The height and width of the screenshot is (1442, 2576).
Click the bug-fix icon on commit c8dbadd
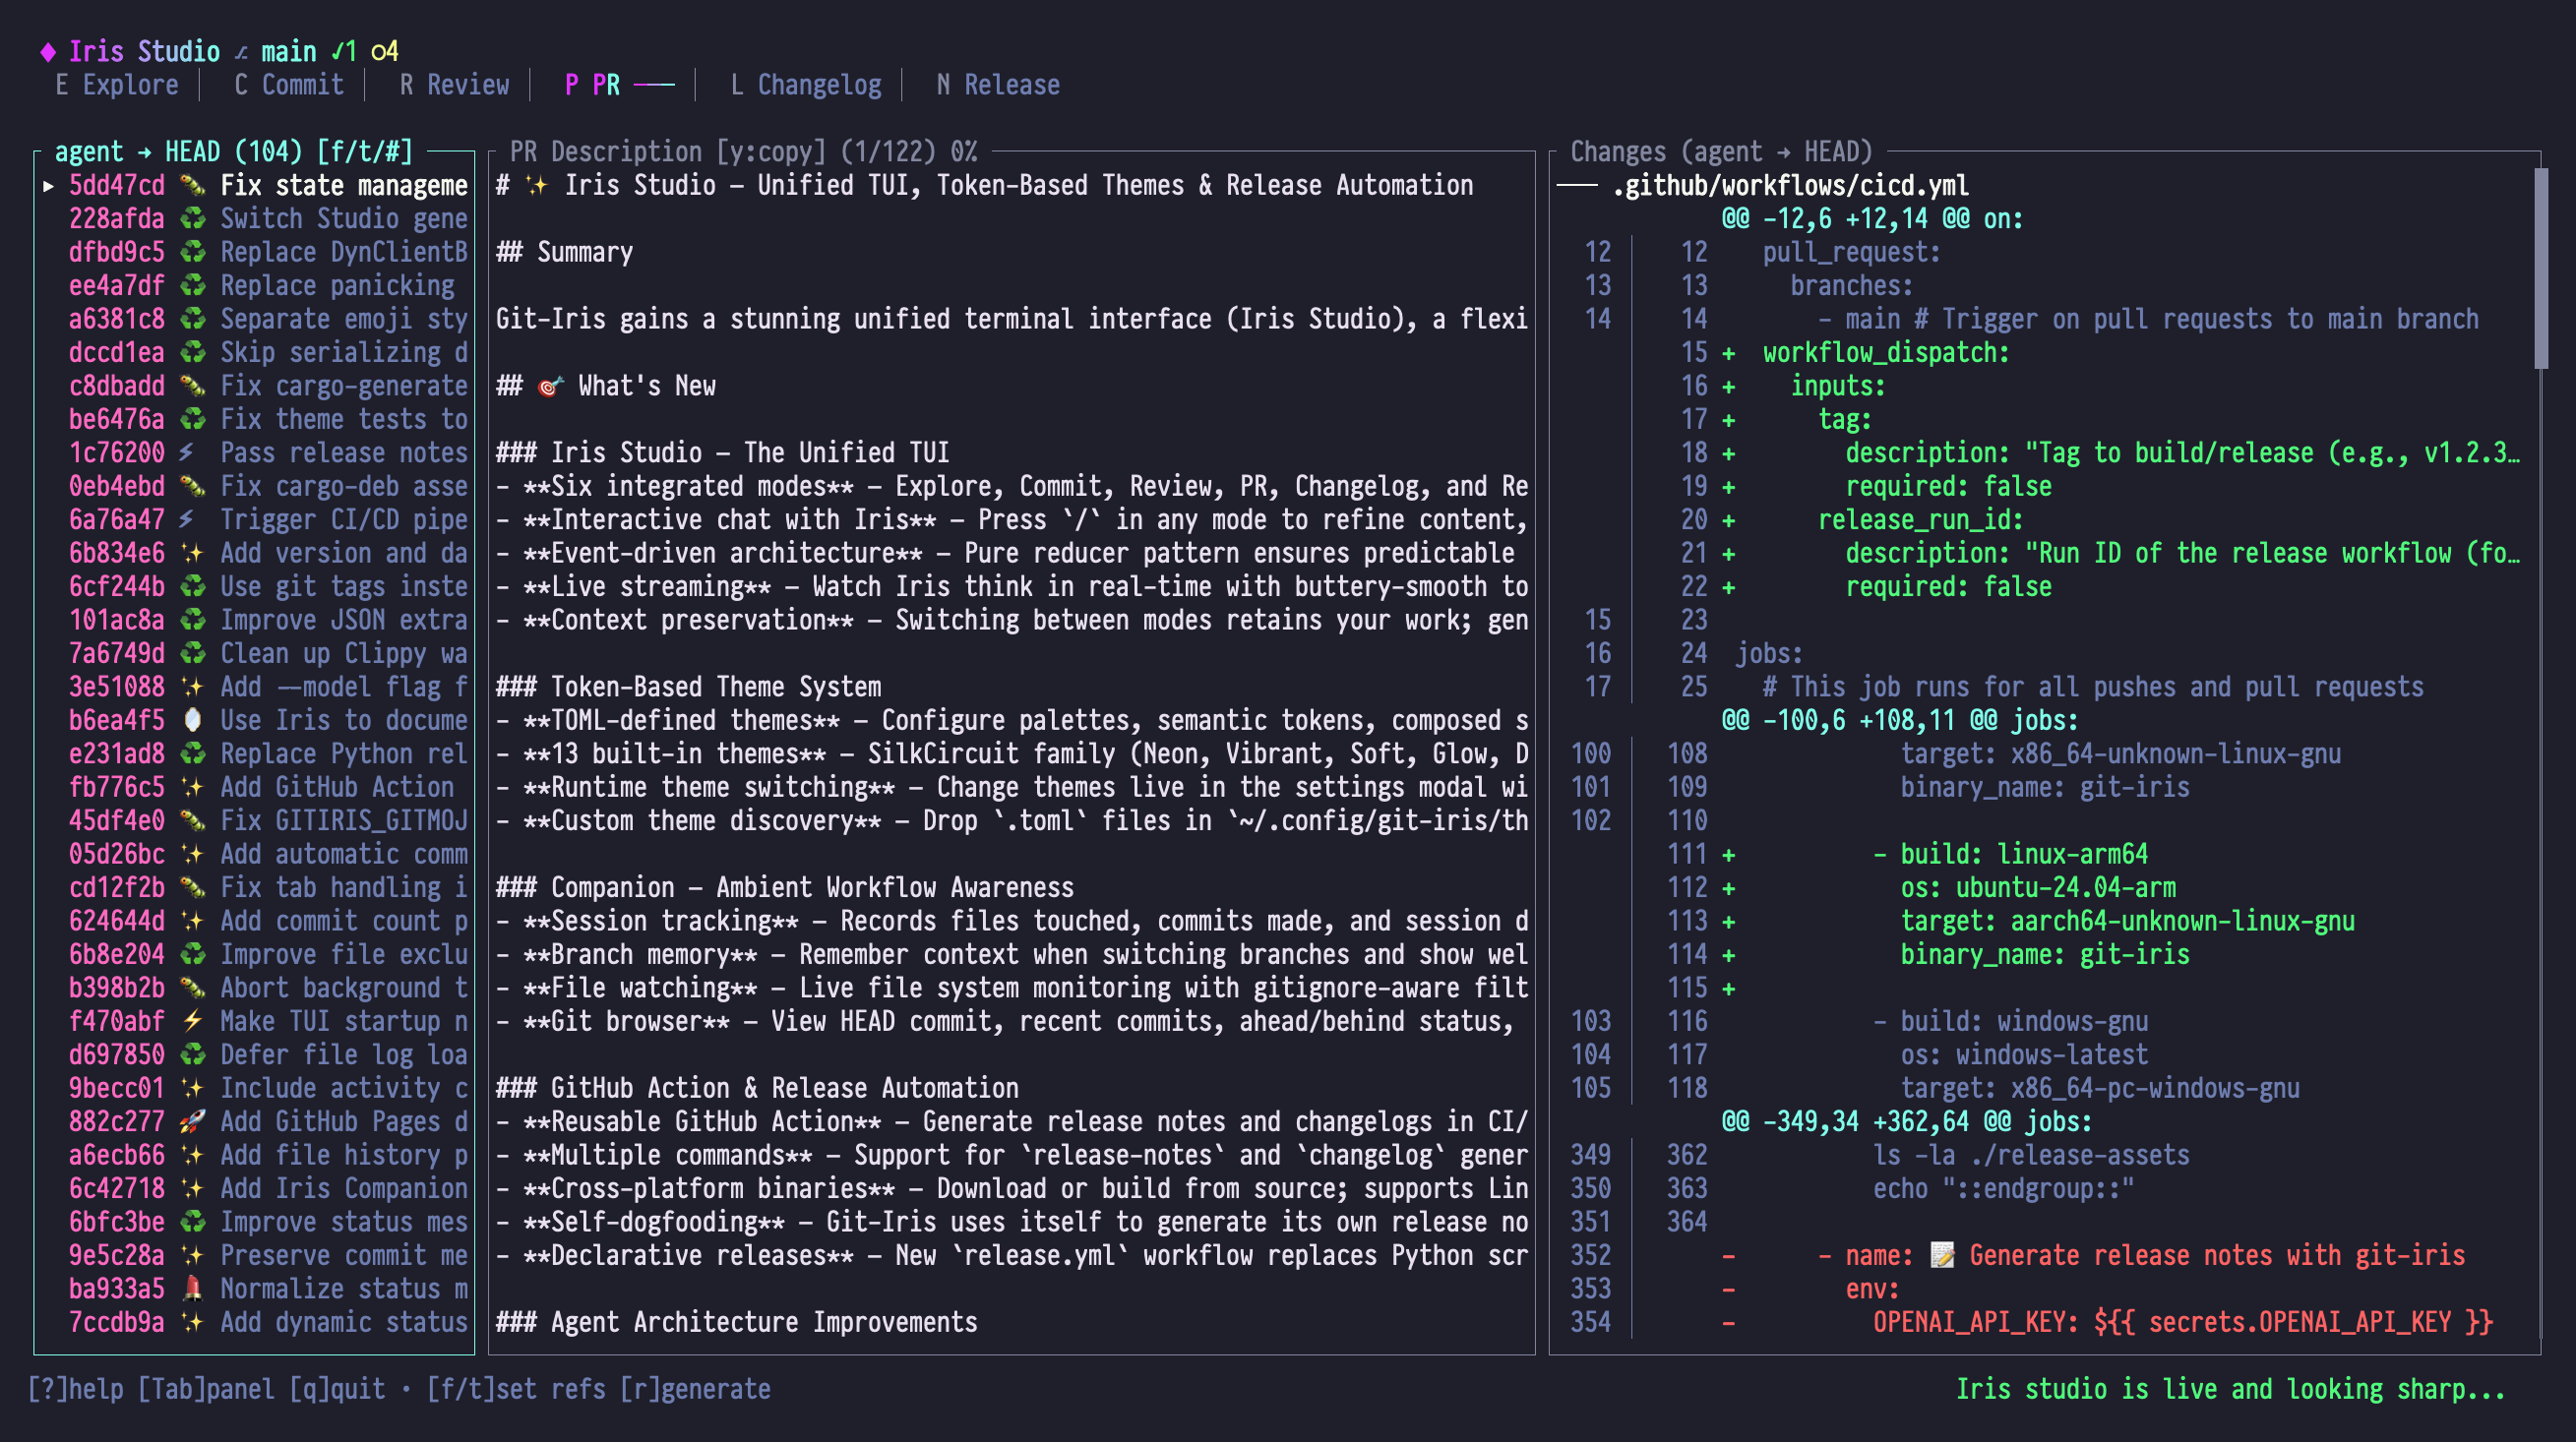coord(192,386)
